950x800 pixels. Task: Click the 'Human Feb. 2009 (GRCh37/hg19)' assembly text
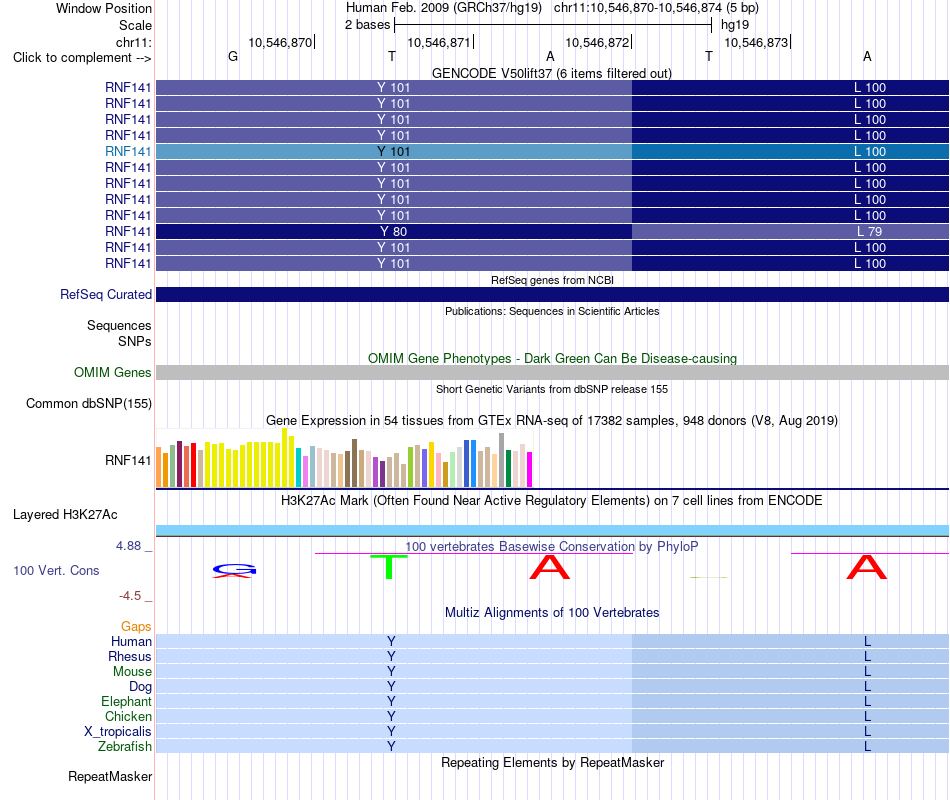tap(444, 8)
